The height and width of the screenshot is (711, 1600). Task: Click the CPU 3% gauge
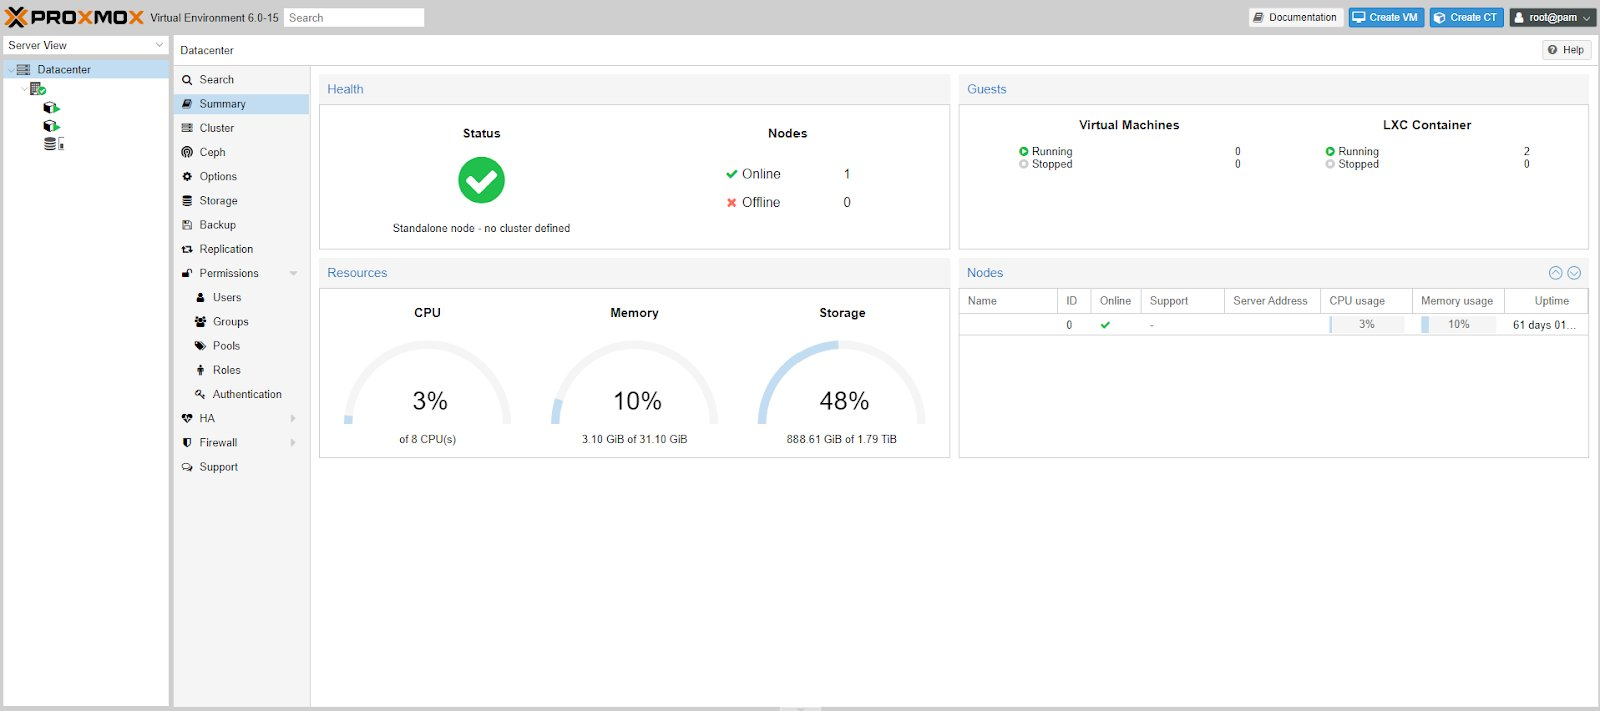click(x=428, y=383)
